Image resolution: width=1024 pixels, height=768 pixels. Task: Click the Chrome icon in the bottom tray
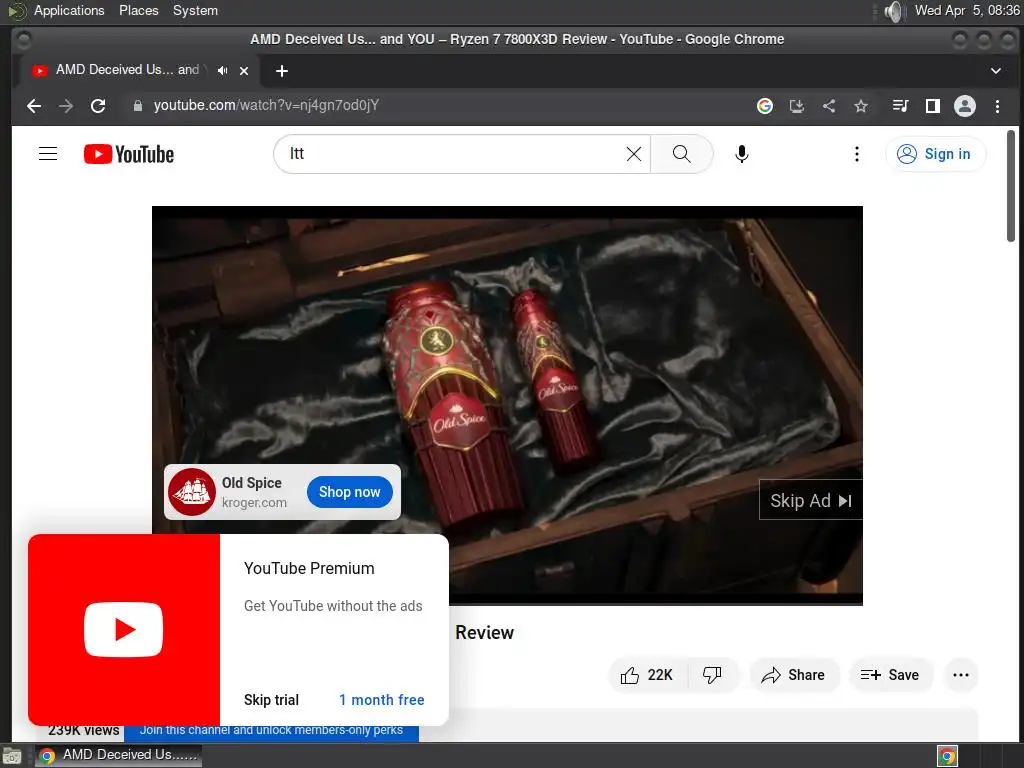pyautogui.click(x=947, y=756)
